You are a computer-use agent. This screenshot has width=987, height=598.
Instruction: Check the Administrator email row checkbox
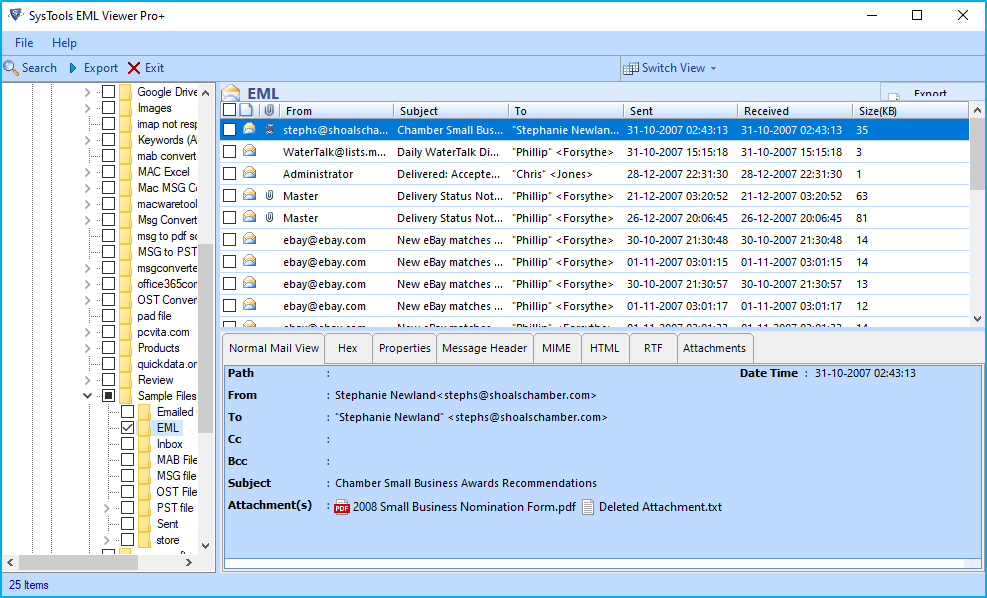point(229,174)
